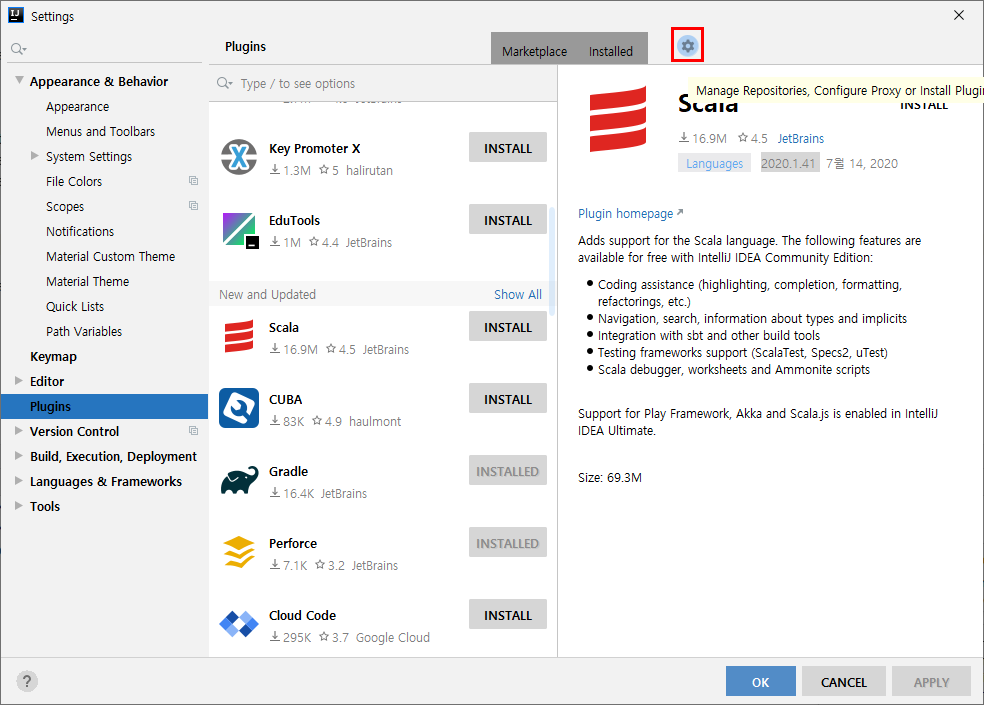
Task: Click the CUBA plugin logo
Action: point(239,408)
